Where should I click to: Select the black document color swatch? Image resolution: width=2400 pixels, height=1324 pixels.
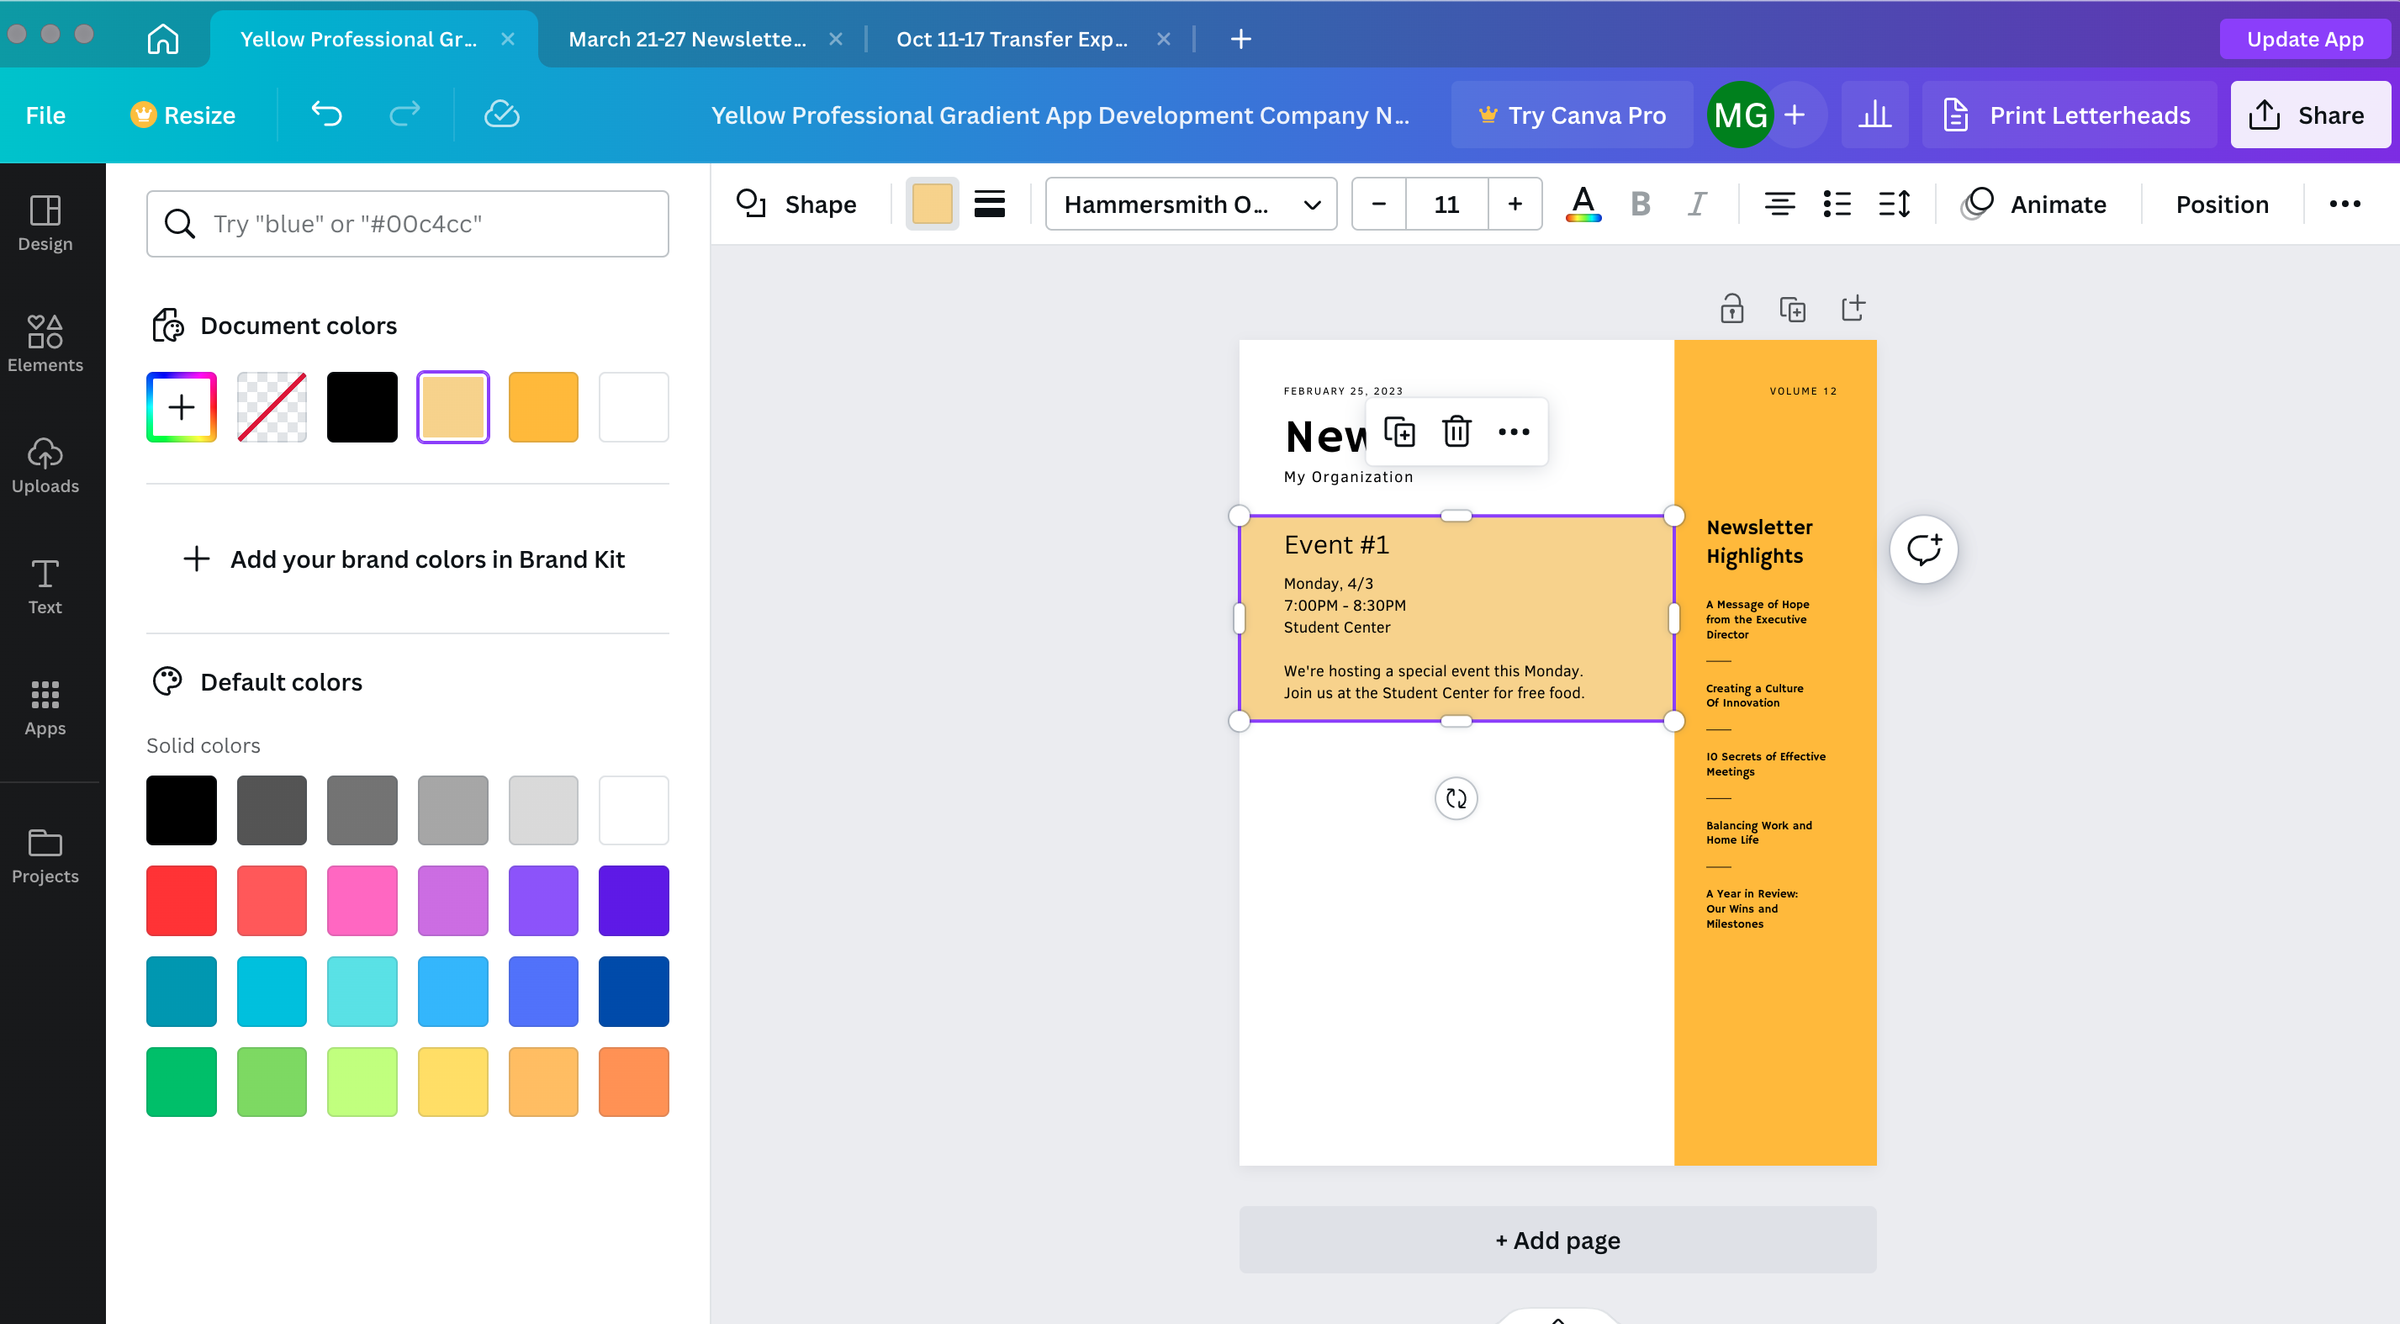(361, 406)
